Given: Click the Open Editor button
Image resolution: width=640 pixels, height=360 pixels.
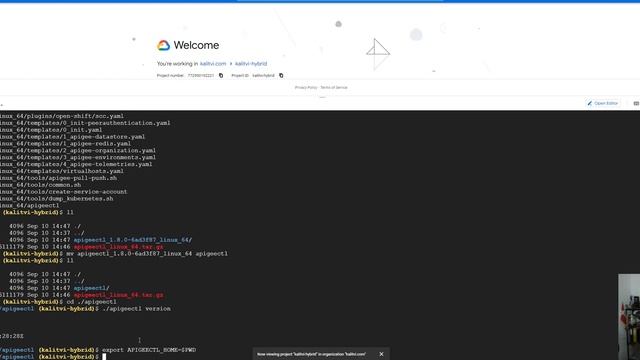Looking at the screenshot, I should (x=602, y=103).
